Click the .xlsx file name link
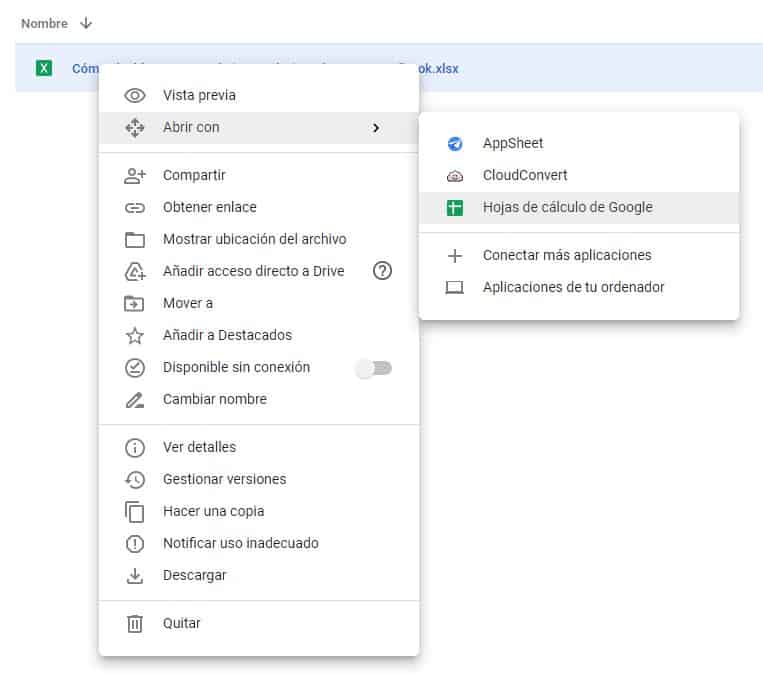The height and width of the screenshot is (696, 763). [x=438, y=69]
